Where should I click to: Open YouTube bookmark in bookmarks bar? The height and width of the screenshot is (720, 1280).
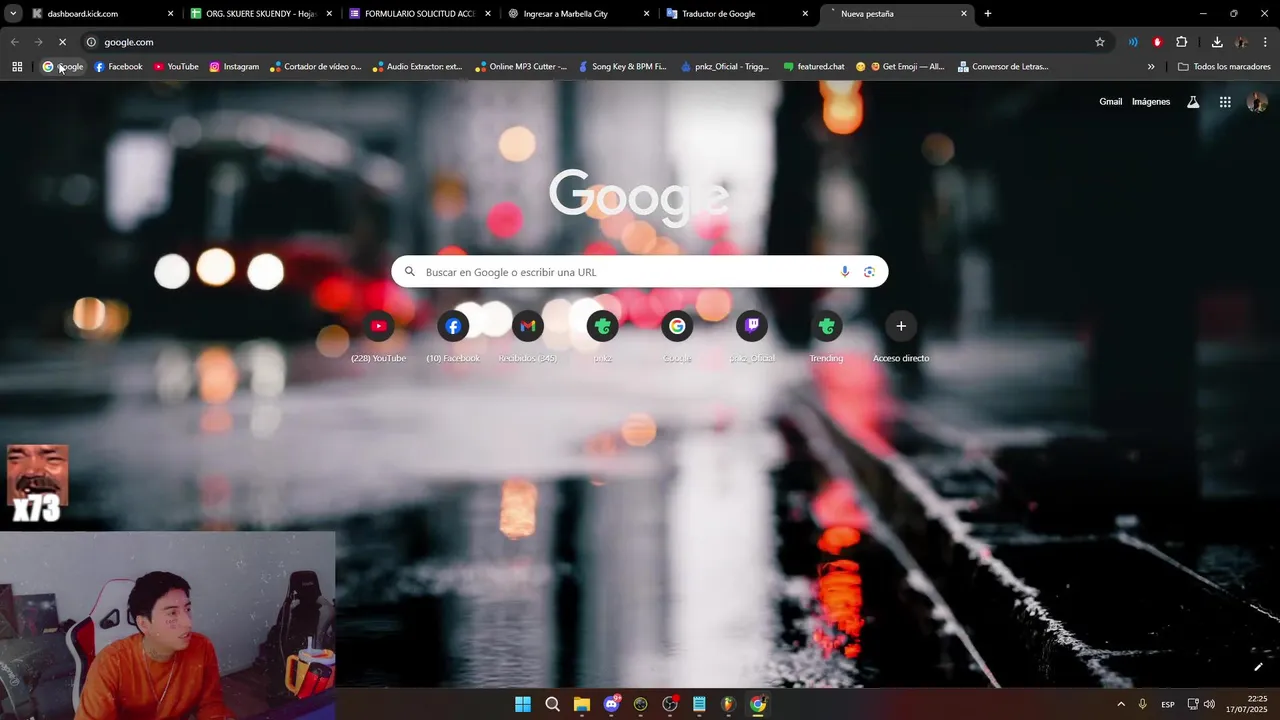[x=176, y=67]
